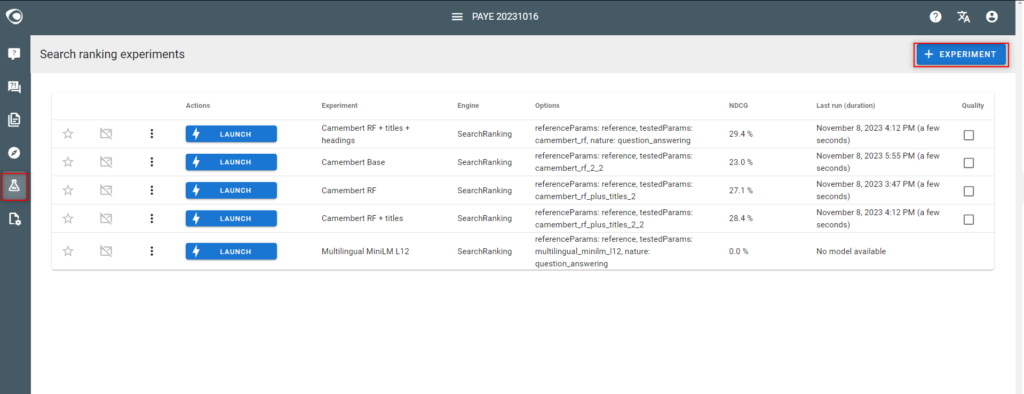Open three-dot menu for Camembert Base
1024x394 pixels.
coord(152,162)
